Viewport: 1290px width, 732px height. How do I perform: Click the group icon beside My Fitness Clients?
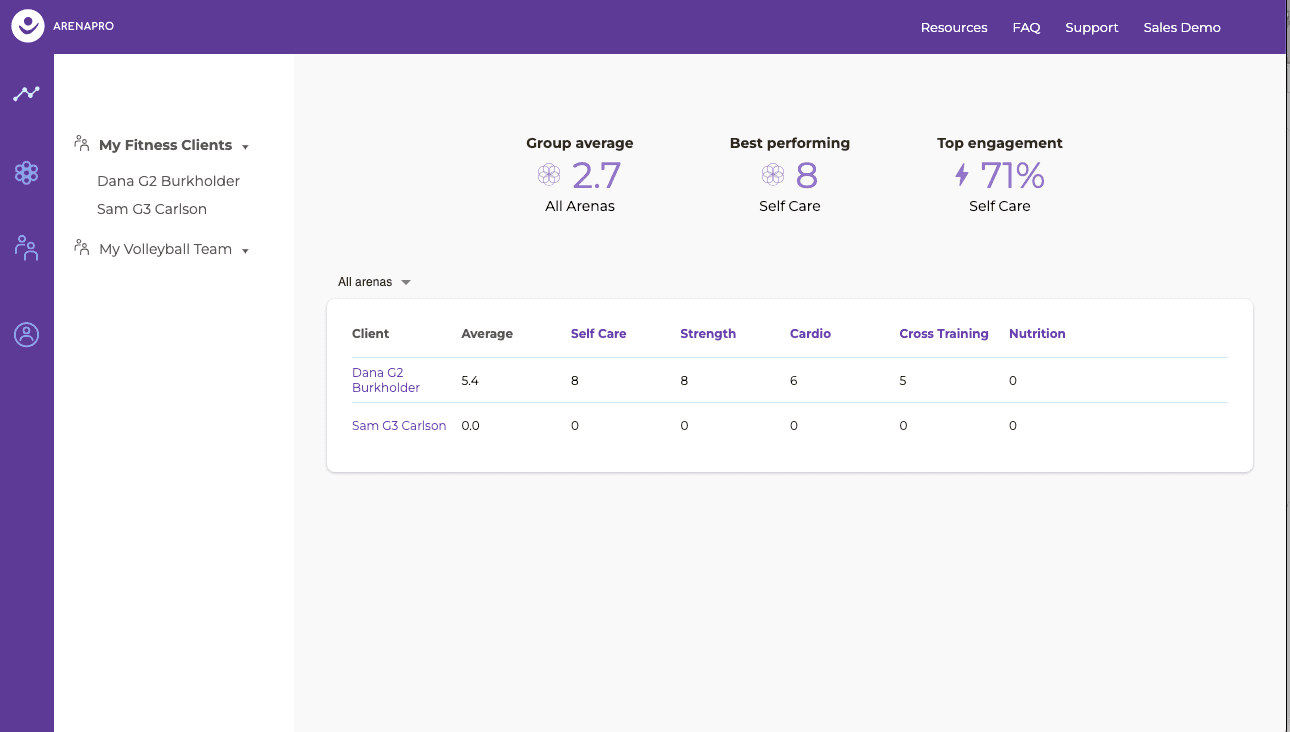click(x=80, y=143)
